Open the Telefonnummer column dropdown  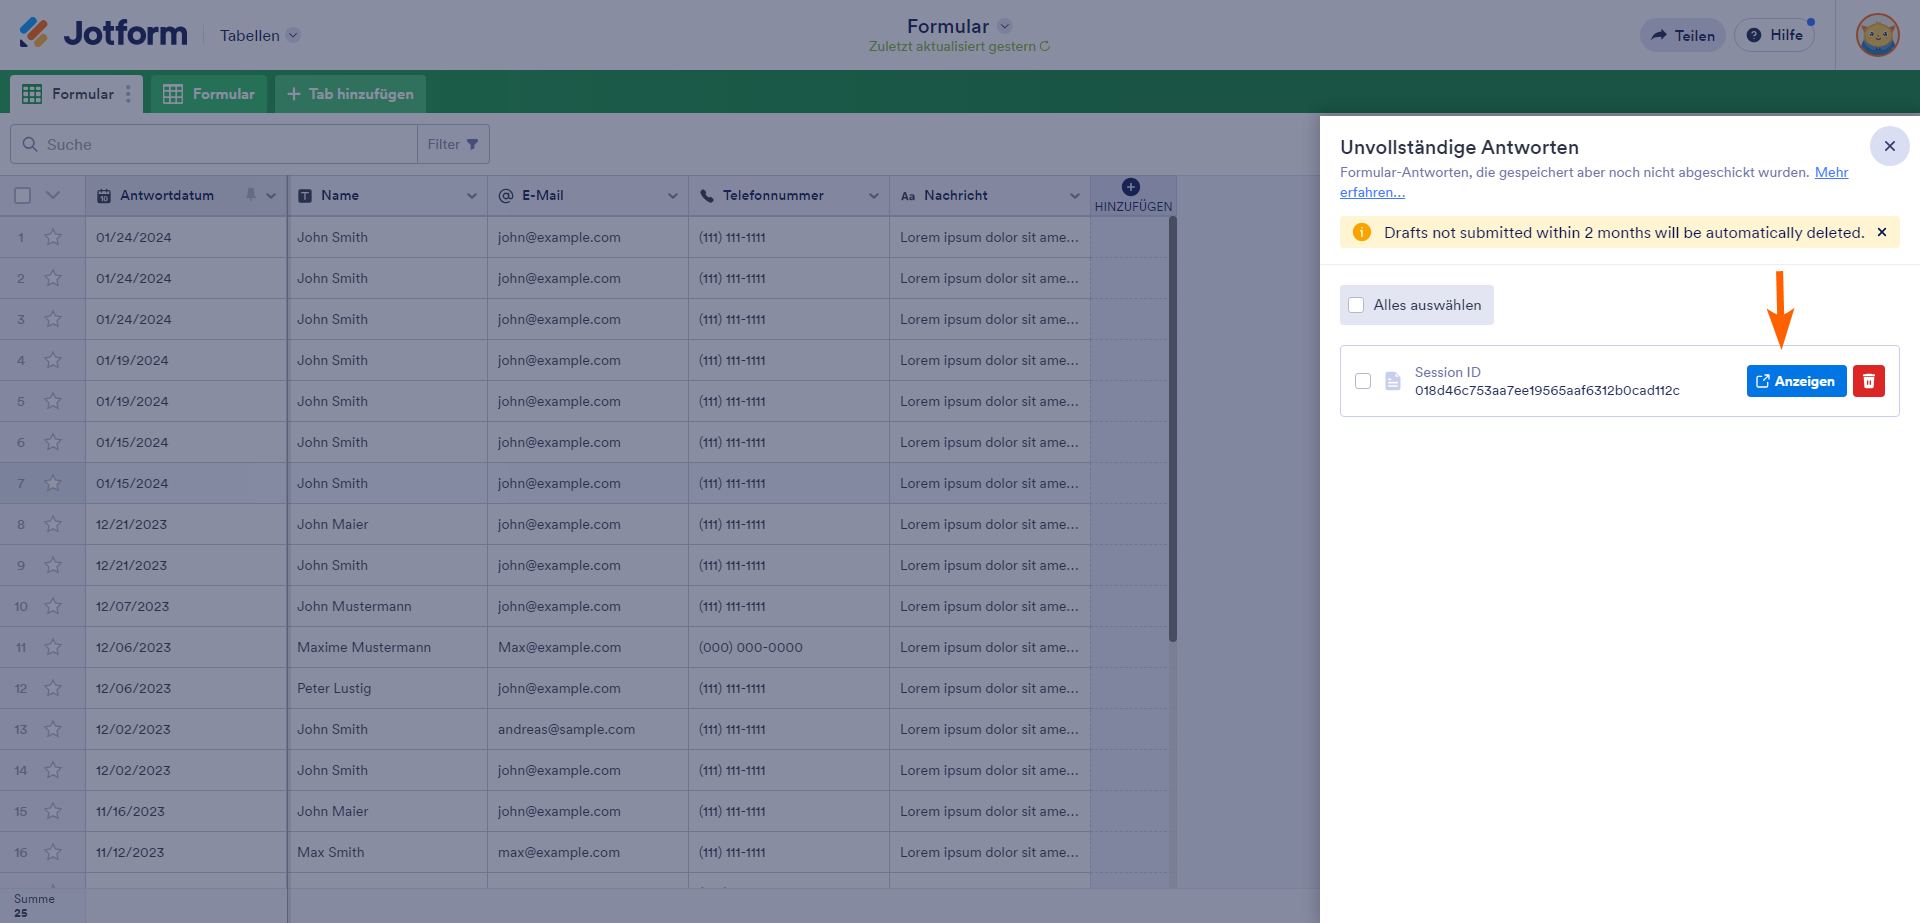(874, 196)
